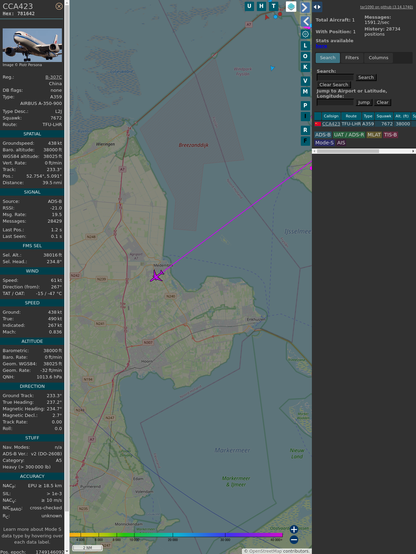Switch to the Filters tab
416x554 pixels.
[x=352, y=58]
